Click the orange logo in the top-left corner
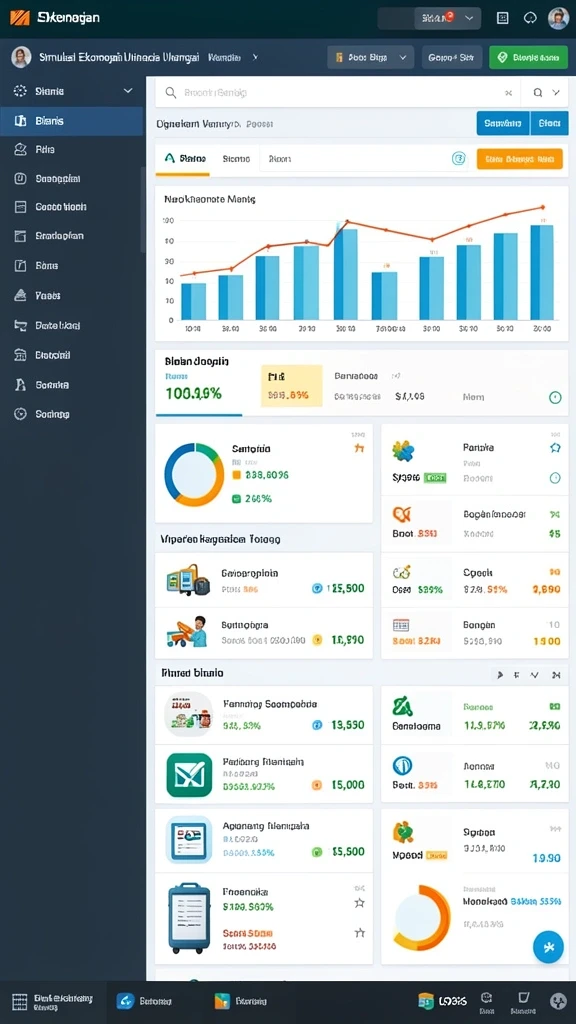This screenshot has height=1024, width=576. tap(20, 18)
